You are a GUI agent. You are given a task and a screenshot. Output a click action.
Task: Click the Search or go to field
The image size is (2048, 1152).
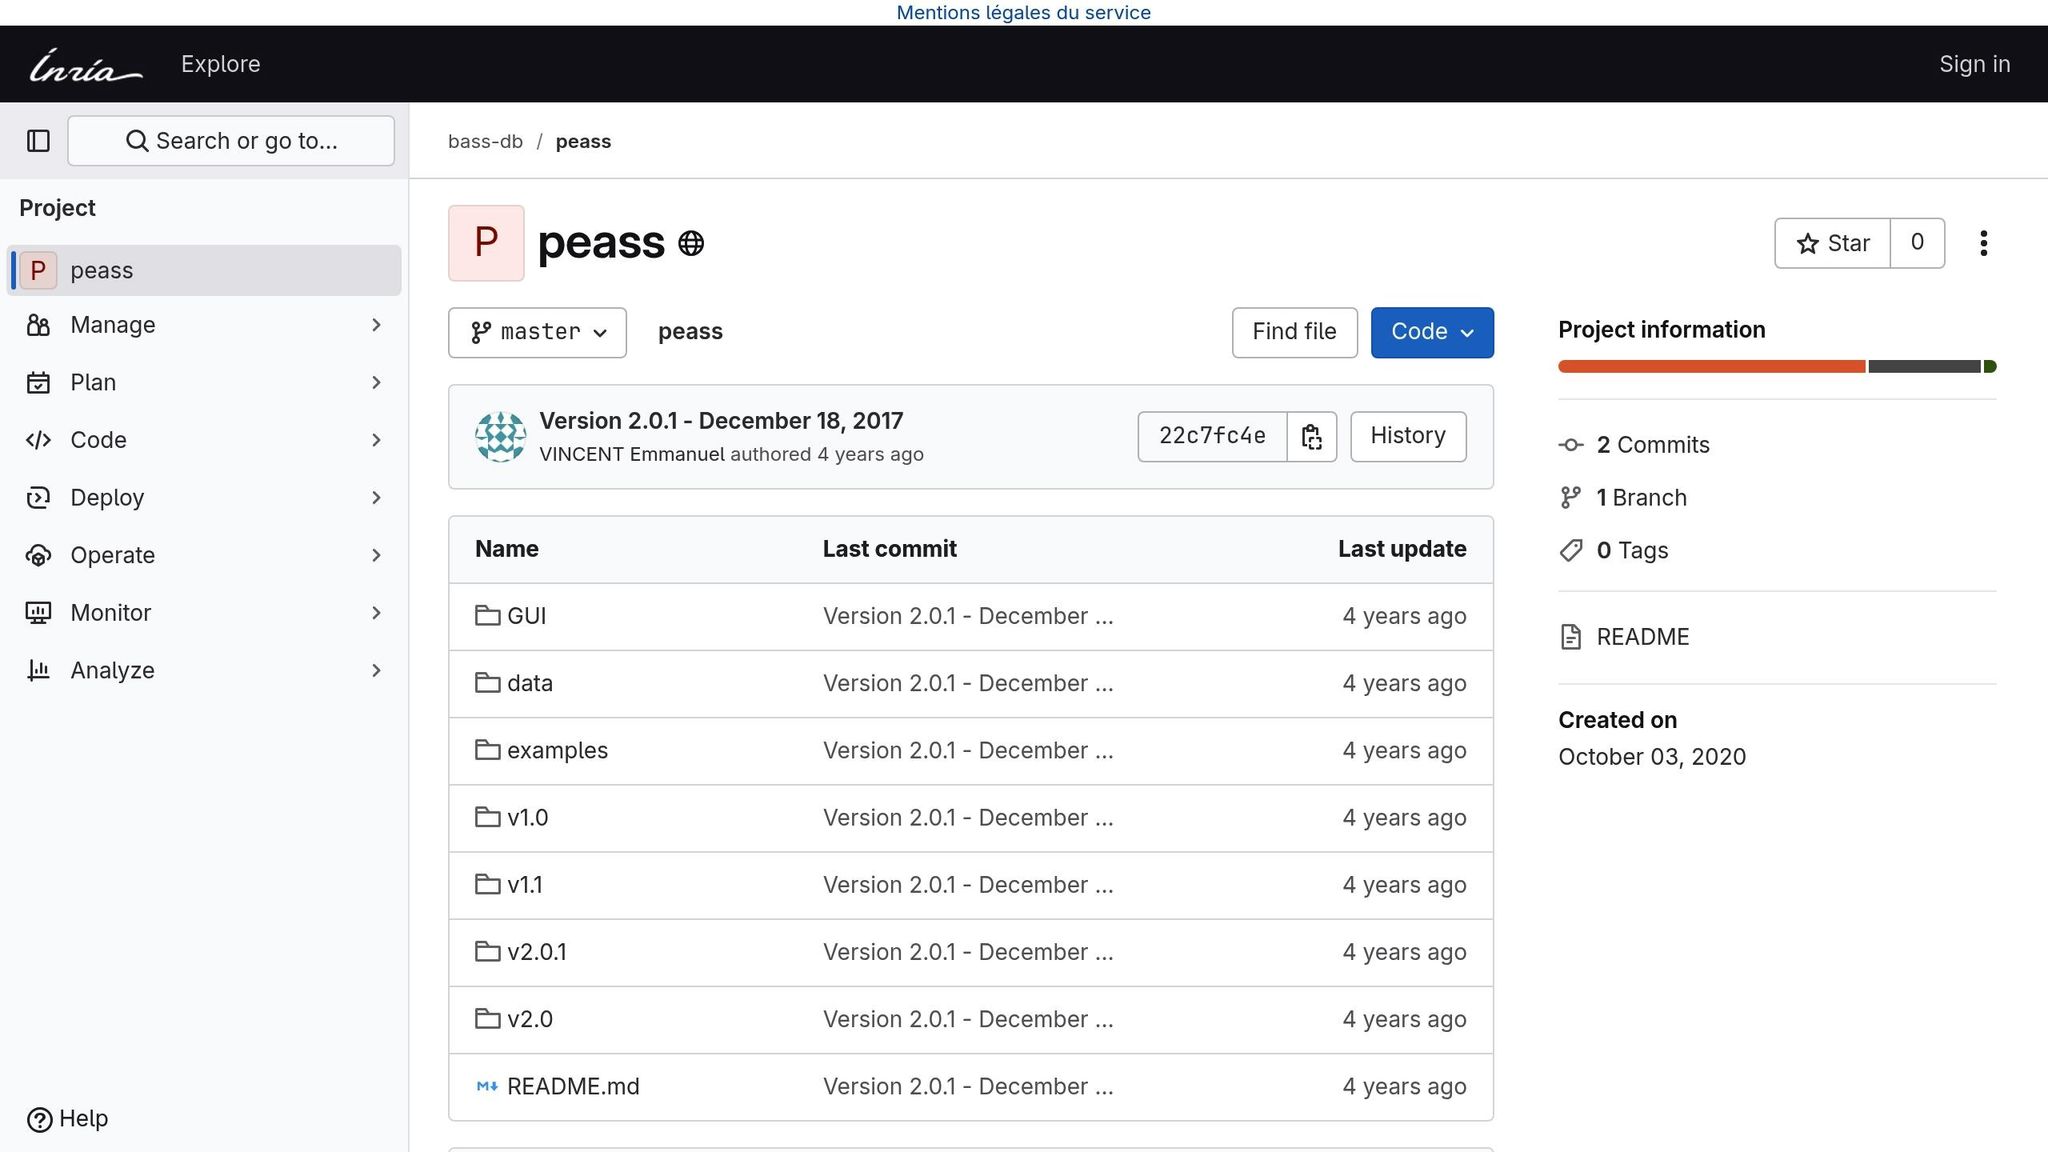[231, 141]
